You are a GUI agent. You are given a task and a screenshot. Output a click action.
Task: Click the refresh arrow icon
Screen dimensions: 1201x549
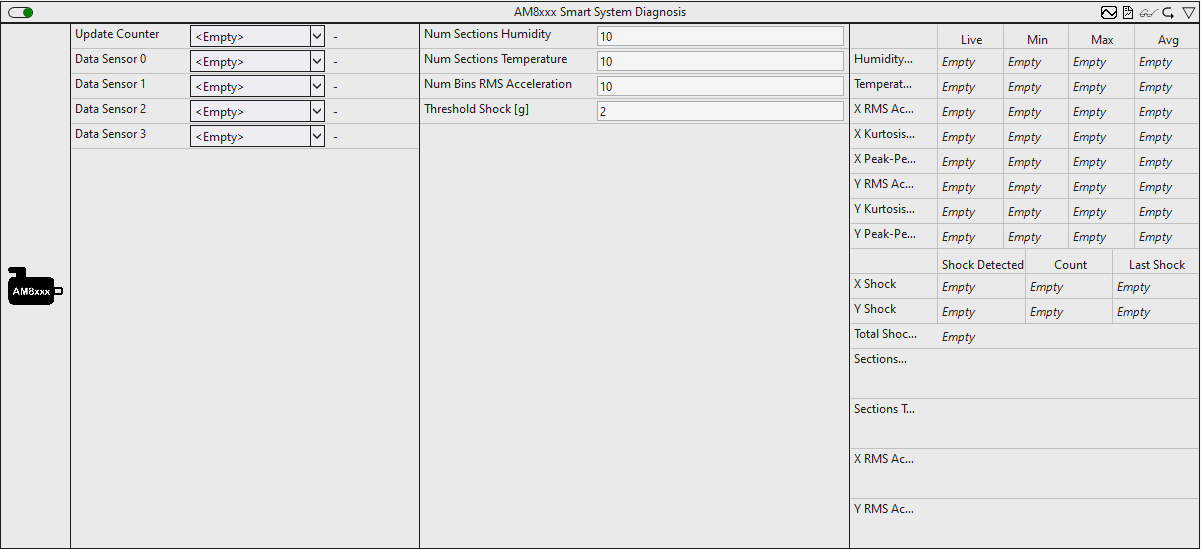coord(1167,12)
